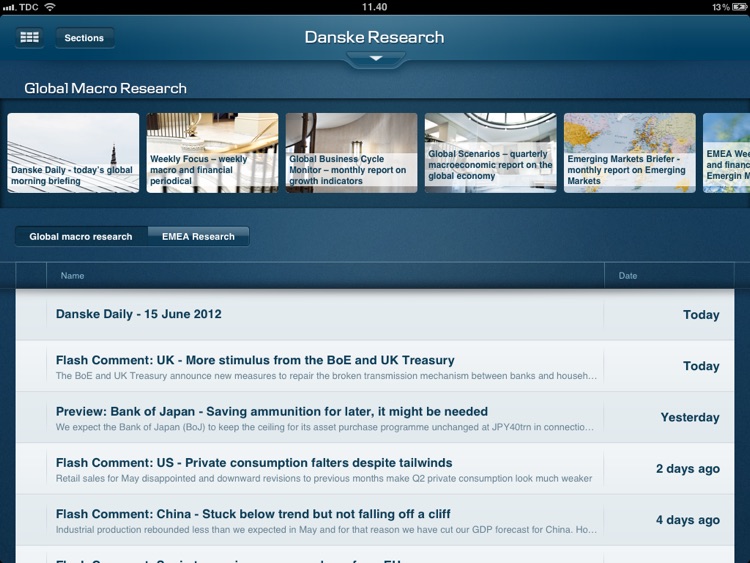Click summary text starting 'The BoE and UK Treasury'
This screenshot has height=563, width=750.
coord(326,376)
